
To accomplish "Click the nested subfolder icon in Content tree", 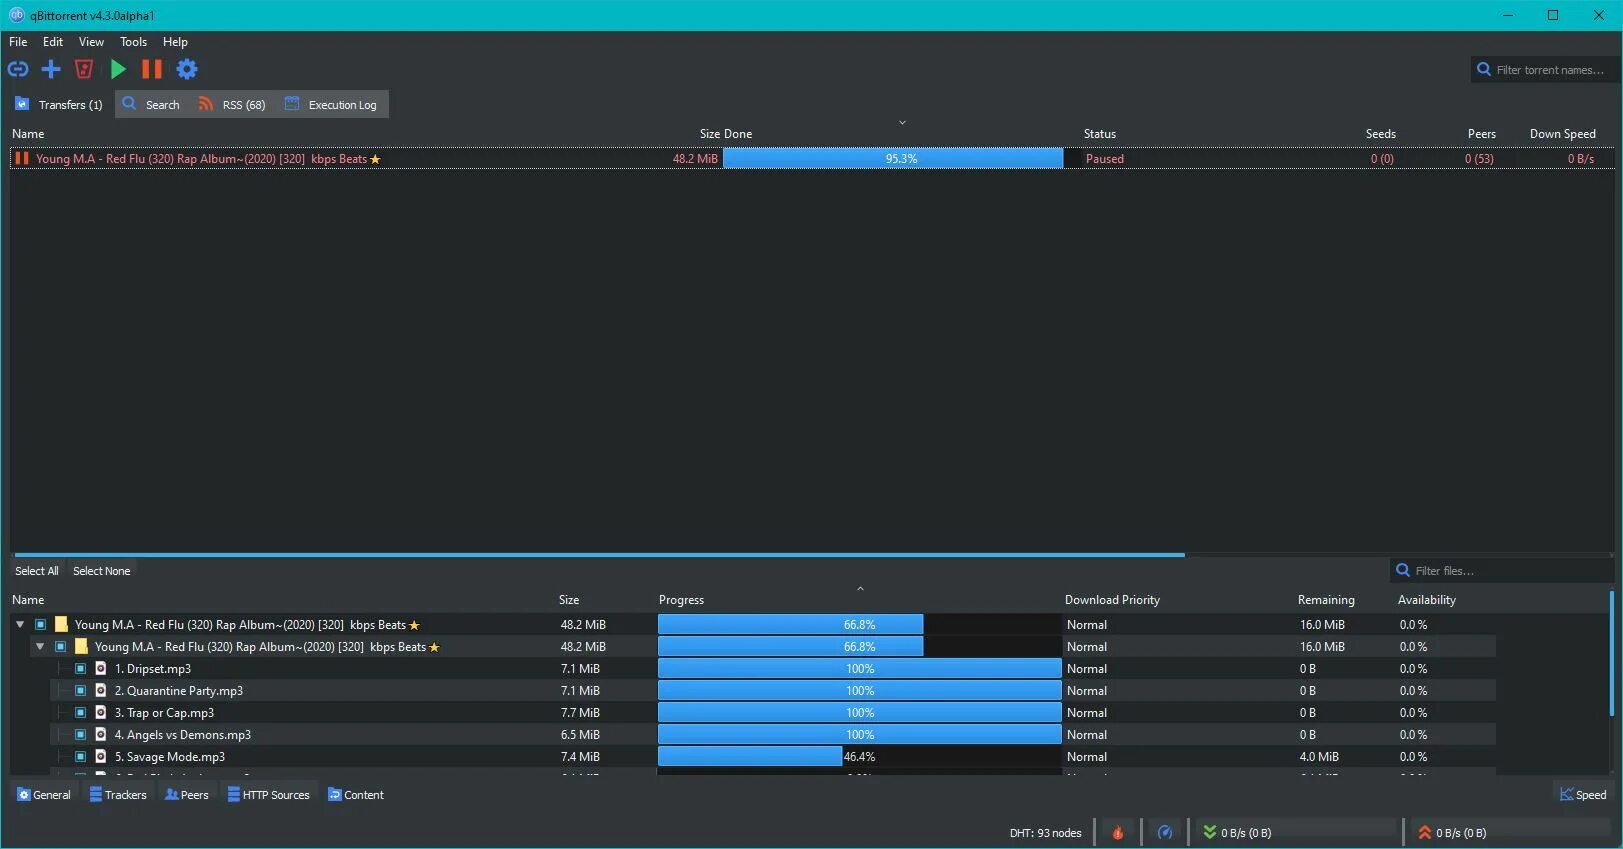I will pyautogui.click(x=81, y=646).
